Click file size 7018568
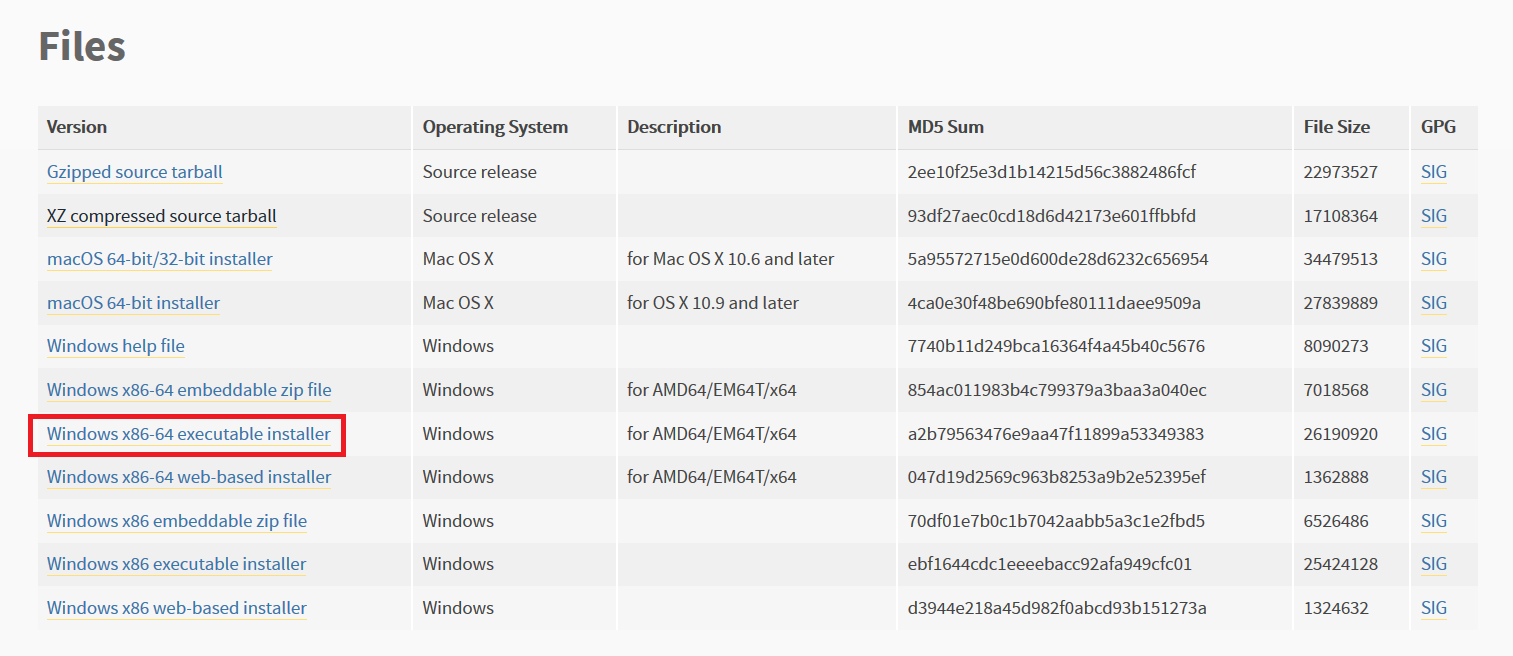The width and height of the screenshot is (1513, 656). coord(1336,390)
